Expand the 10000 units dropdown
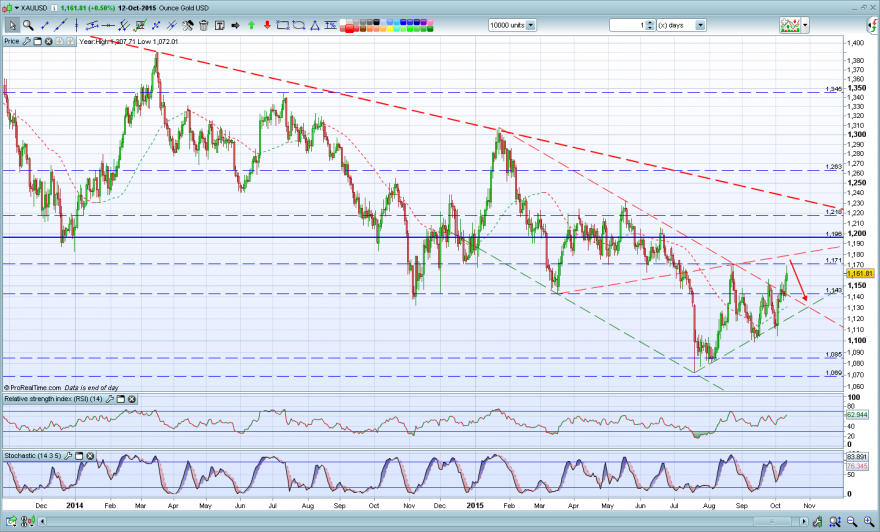This screenshot has height=532, width=880. 531,25
